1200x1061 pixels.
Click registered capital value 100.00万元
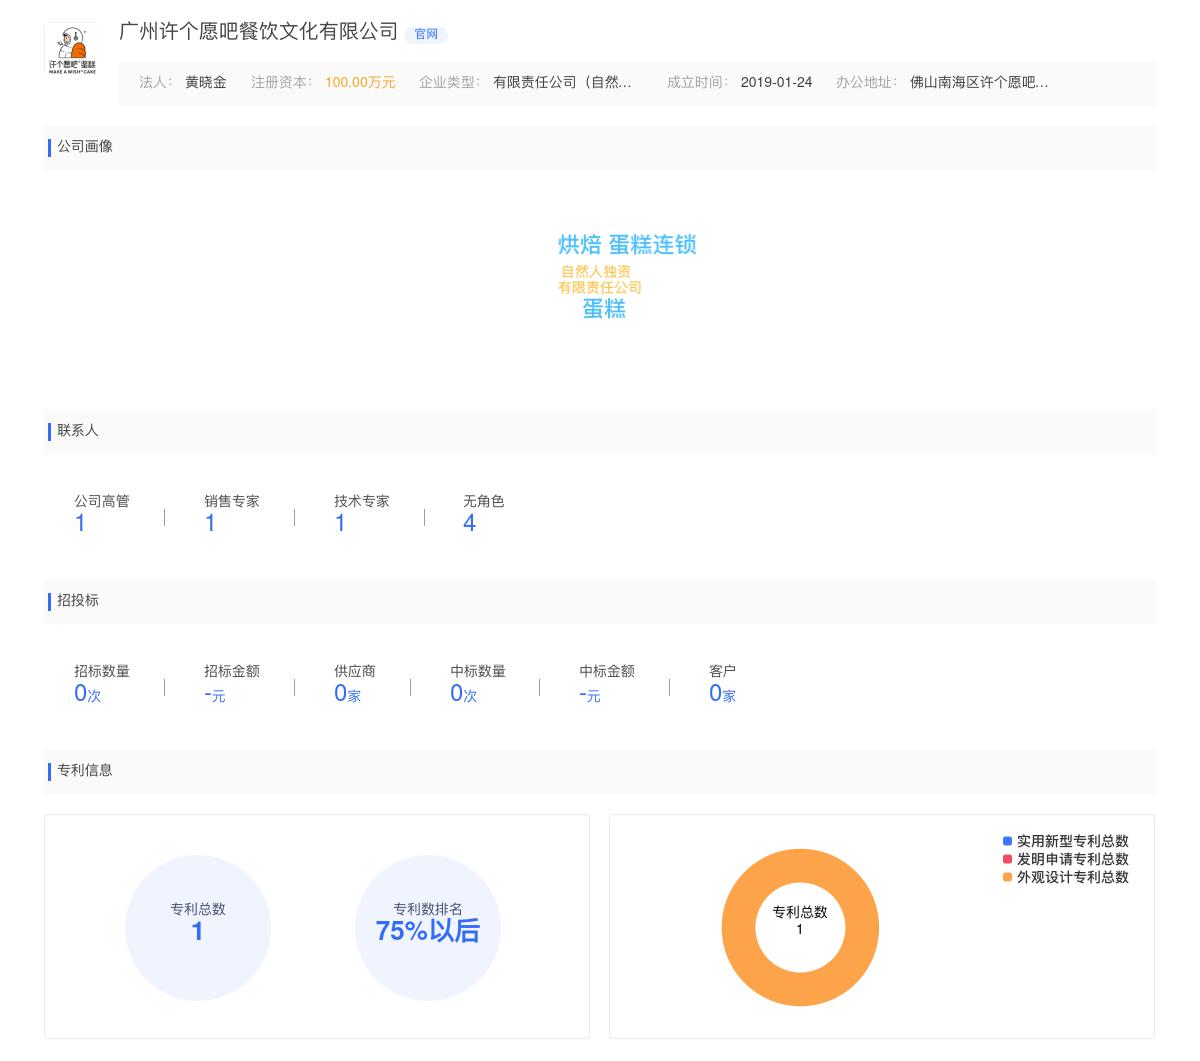tap(360, 82)
